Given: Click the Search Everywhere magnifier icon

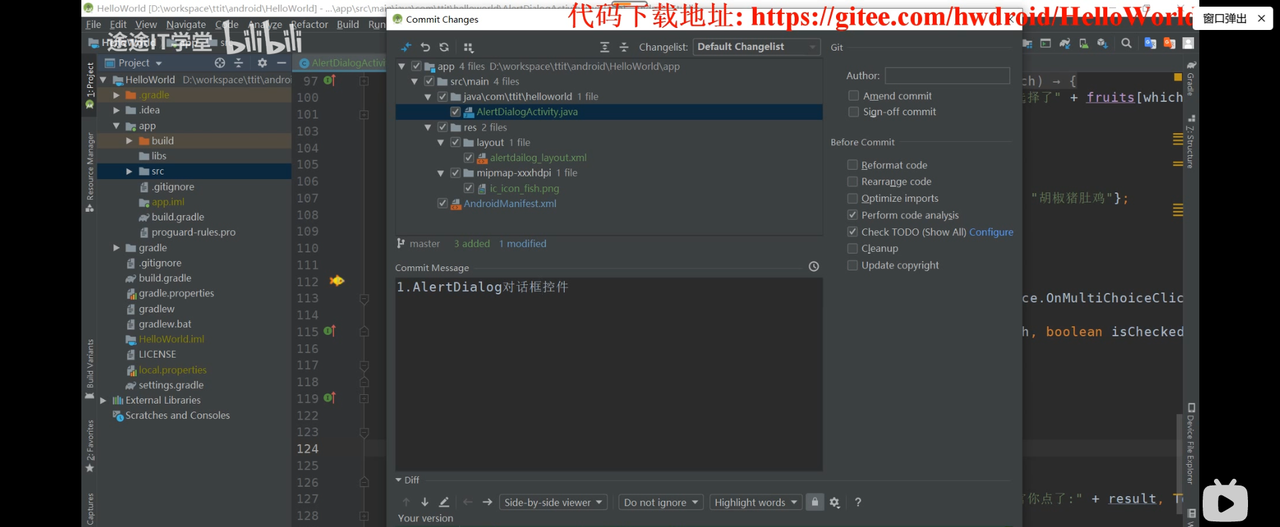Looking at the screenshot, I should pos(1126,44).
